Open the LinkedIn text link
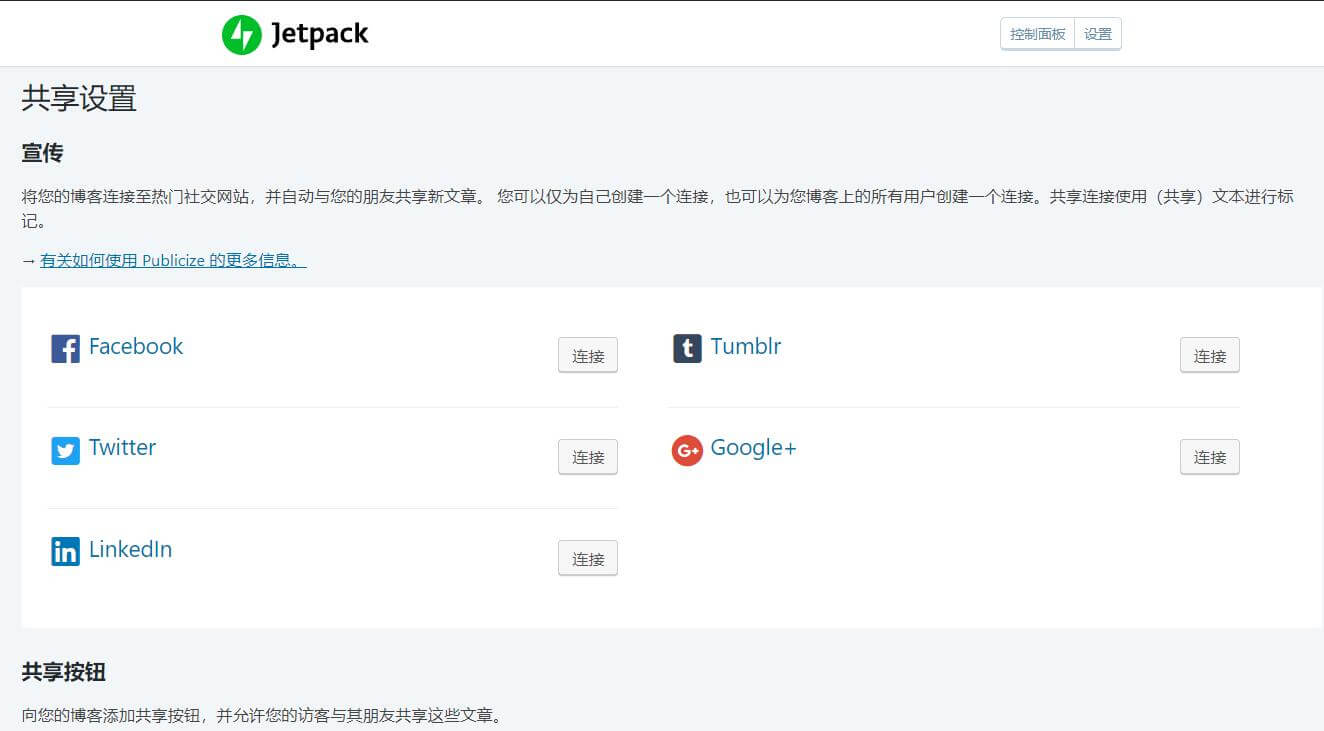 tap(130, 550)
